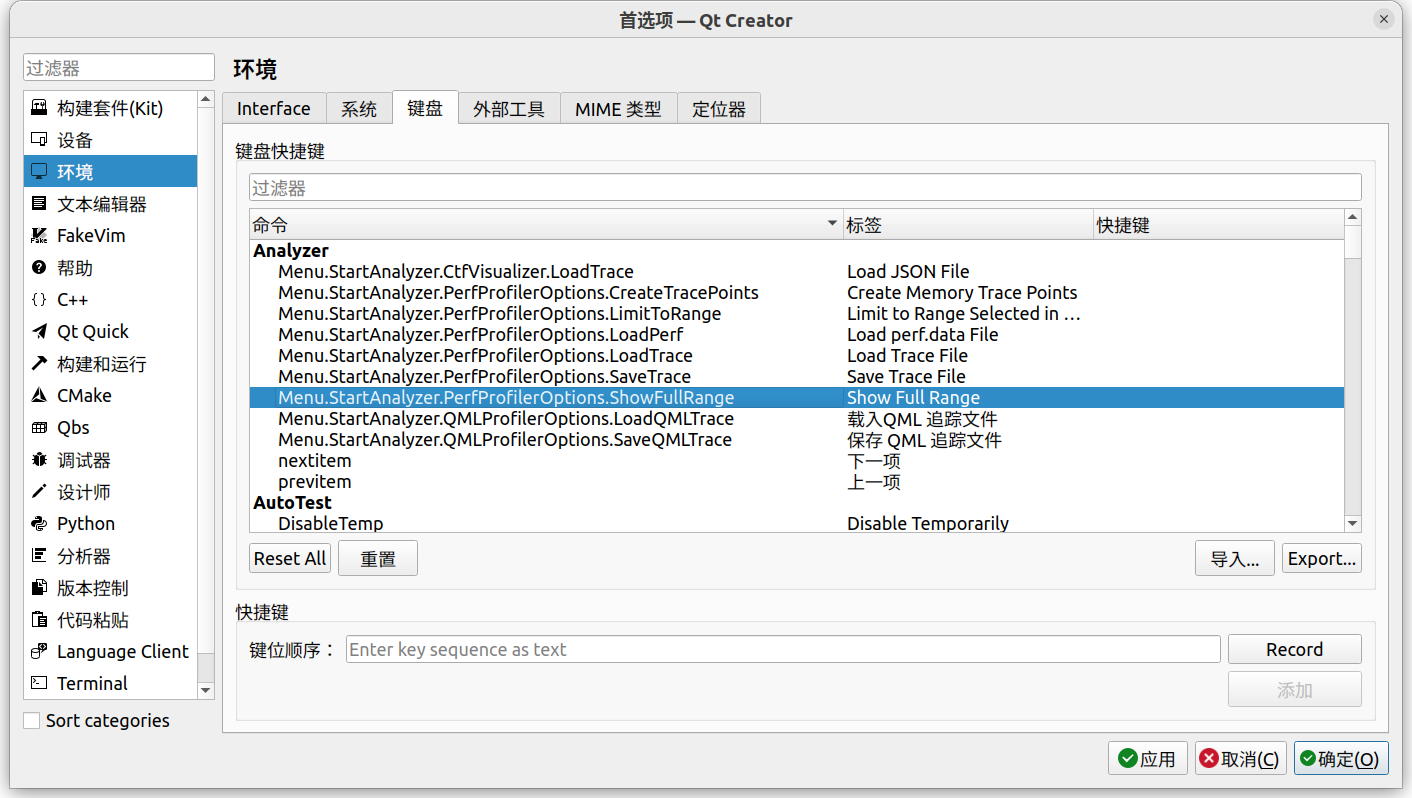The width and height of the screenshot is (1412, 798).
Task: Select the 构建和运行 hammer icon
Action: pos(39,364)
